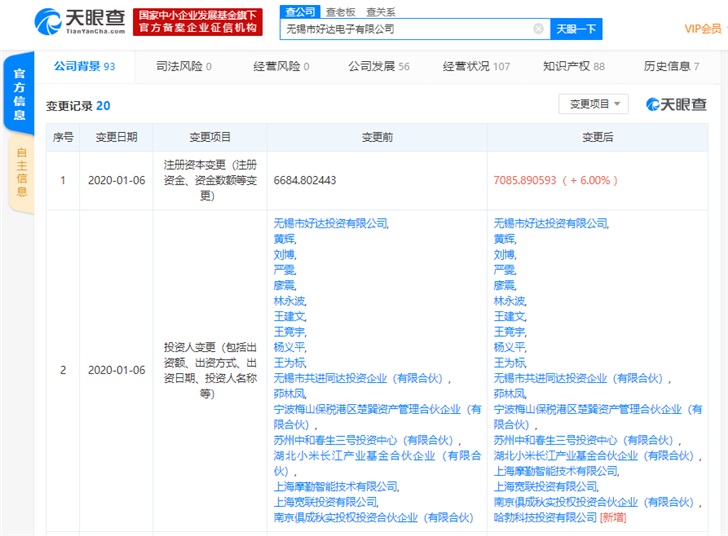Switch to the 查老板 search tab

pyautogui.click(x=340, y=11)
